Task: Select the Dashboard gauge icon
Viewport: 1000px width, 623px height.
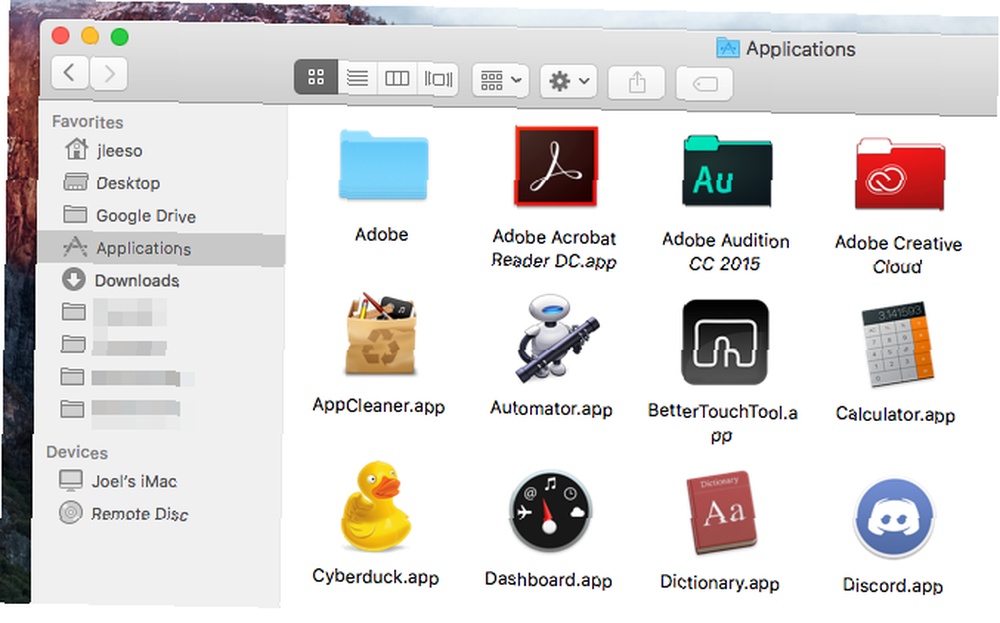Action: click(x=550, y=511)
